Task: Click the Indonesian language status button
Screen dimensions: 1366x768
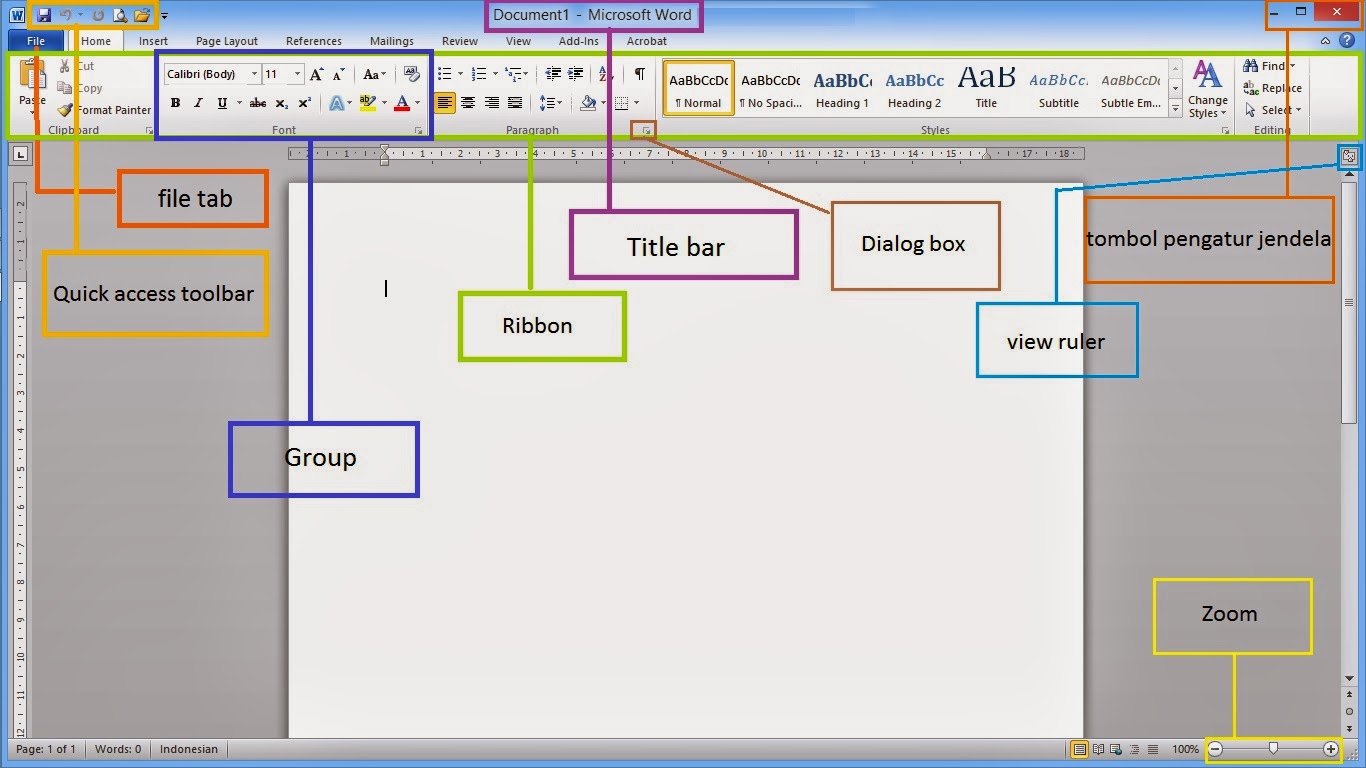Action: [x=189, y=749]
